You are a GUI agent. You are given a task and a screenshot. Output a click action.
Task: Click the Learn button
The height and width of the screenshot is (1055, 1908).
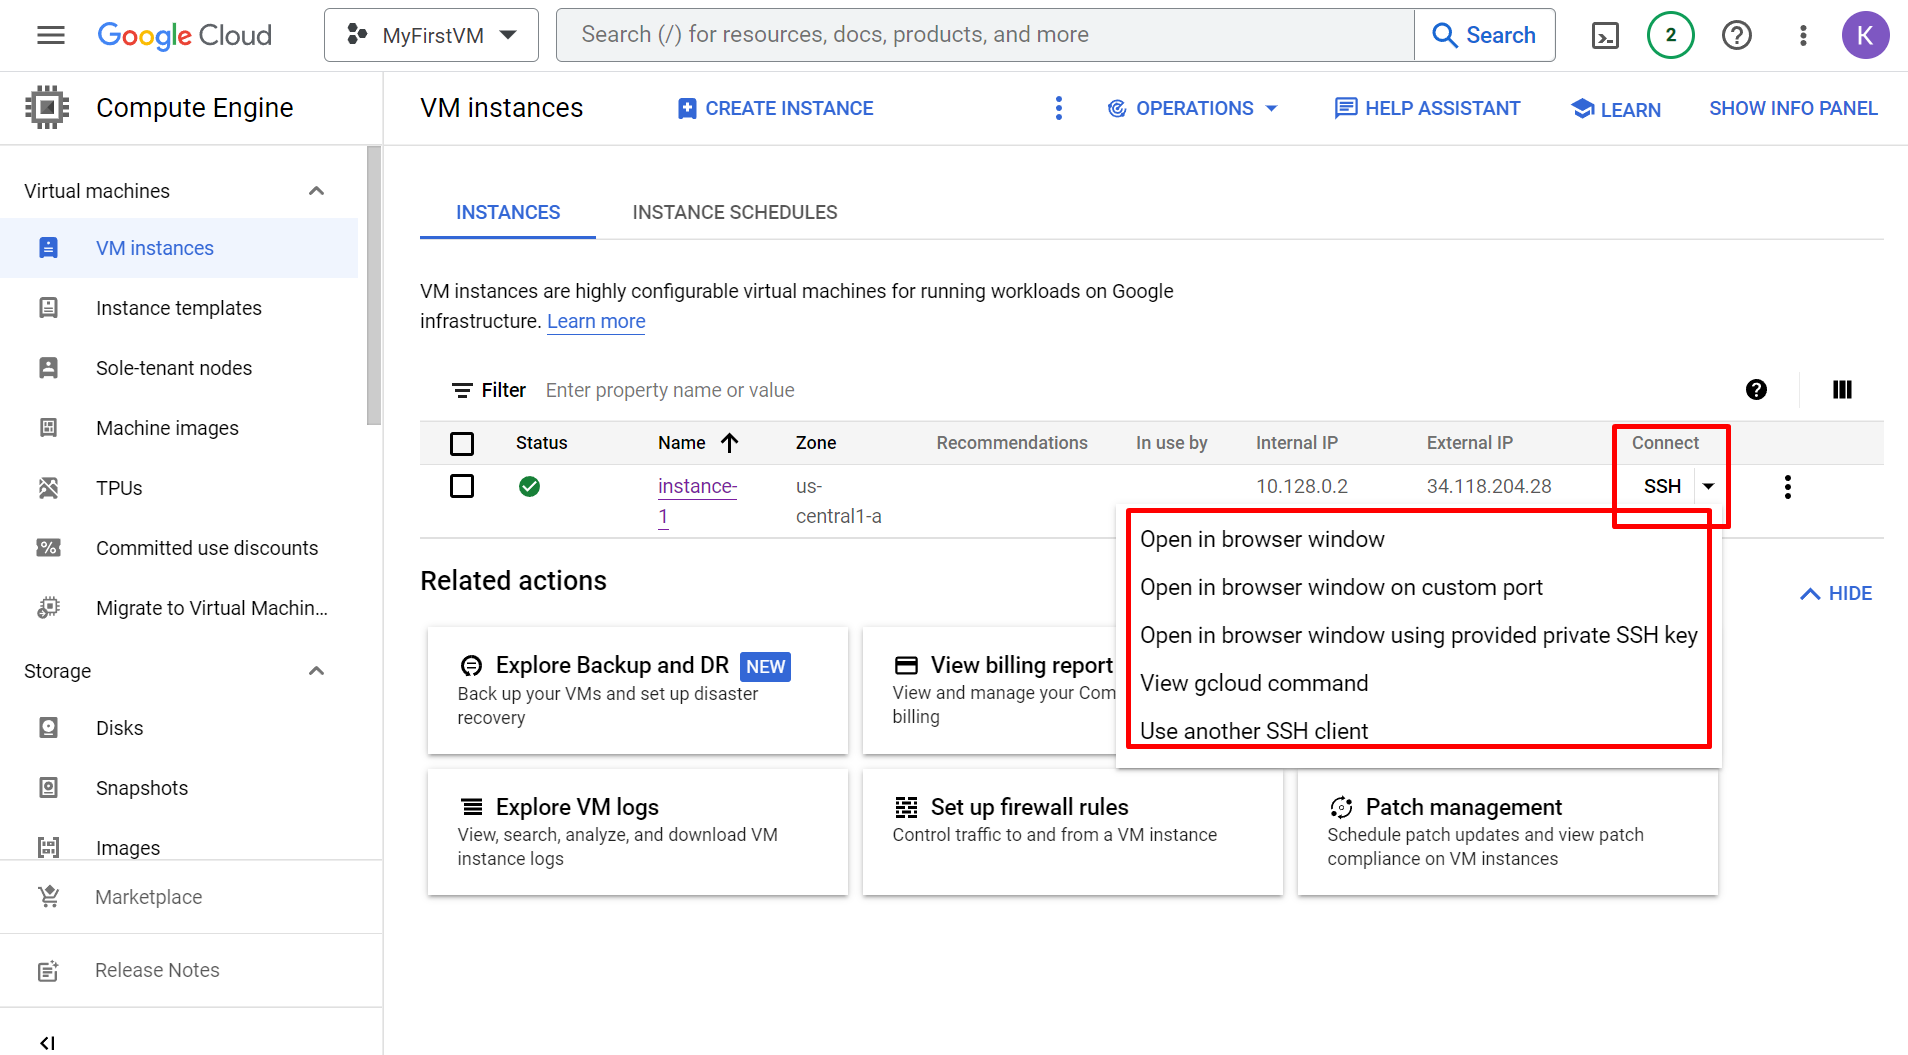1615,109
